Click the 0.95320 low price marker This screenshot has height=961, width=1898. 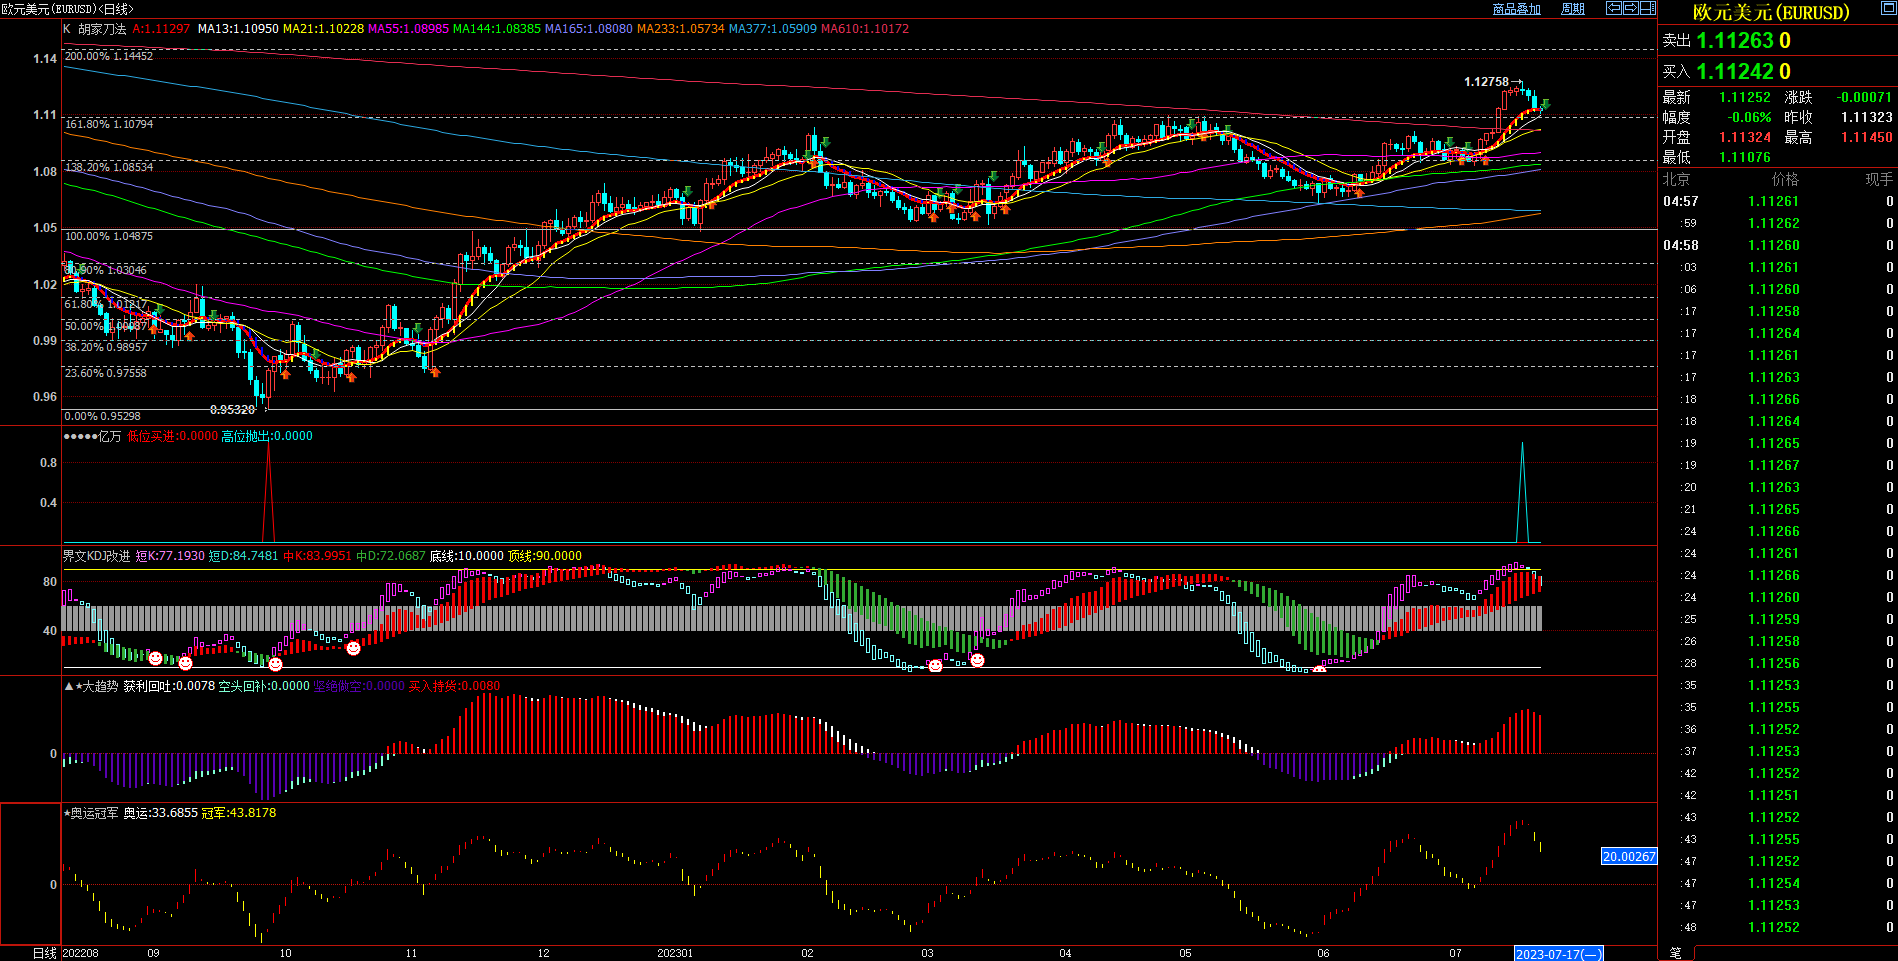point(232,410)
